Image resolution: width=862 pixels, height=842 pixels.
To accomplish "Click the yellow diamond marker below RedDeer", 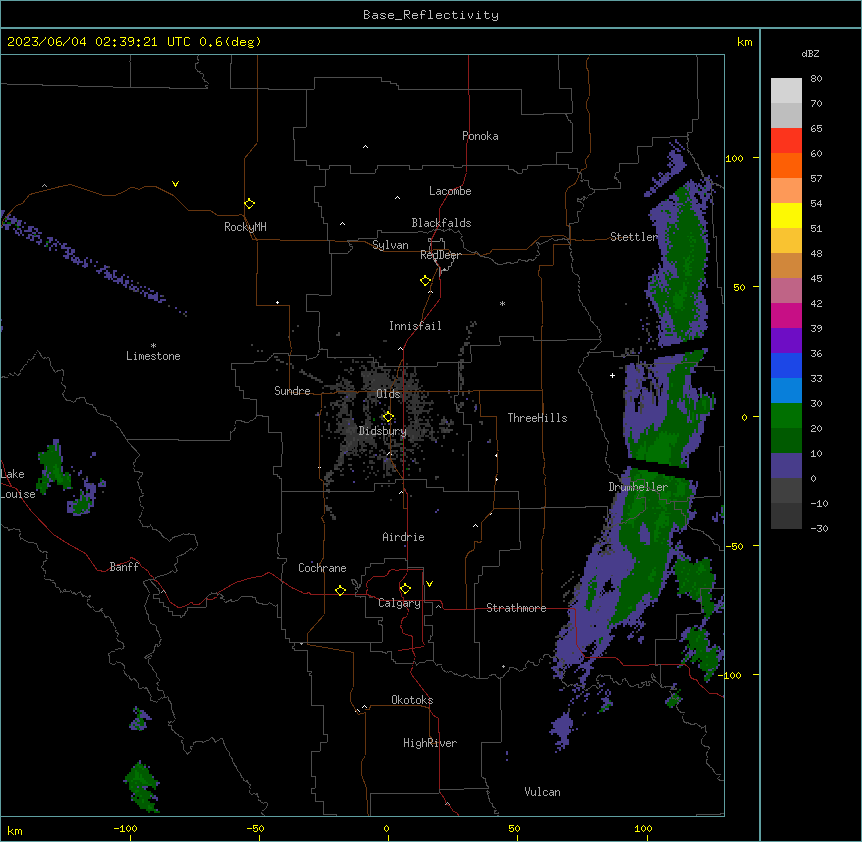I will click(425, 281).
